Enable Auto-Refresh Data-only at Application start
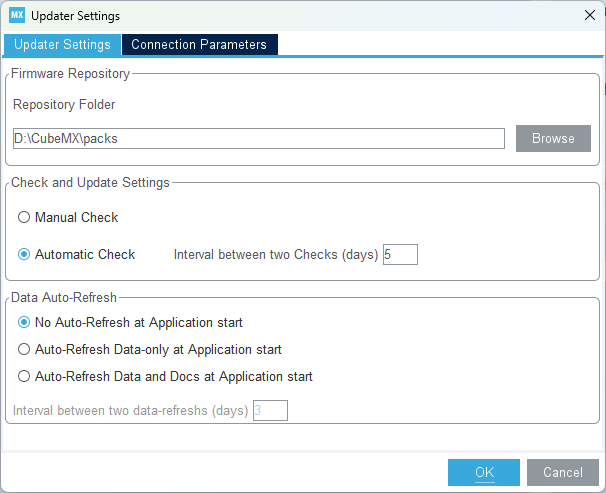Image resolution: width=606 pixels, height=493 pixels. click(x=24, y=350)
